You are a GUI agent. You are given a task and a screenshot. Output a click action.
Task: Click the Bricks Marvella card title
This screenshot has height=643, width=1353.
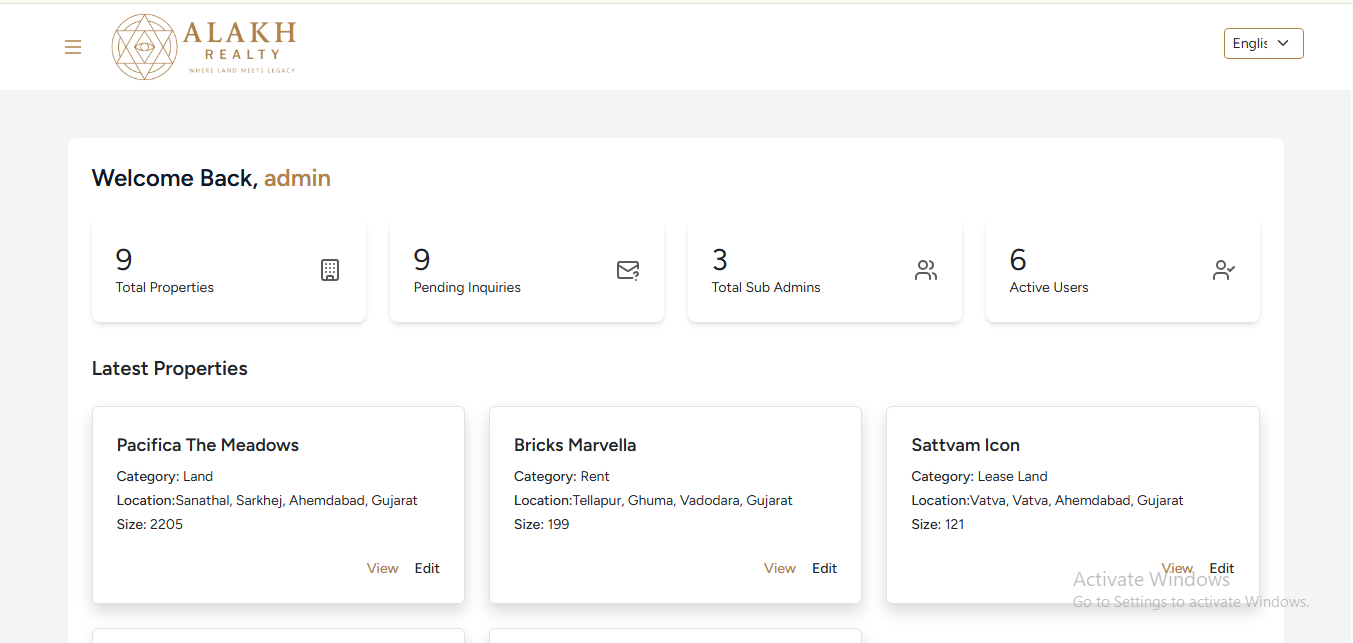pyautogui.click(x=575, y=445)
